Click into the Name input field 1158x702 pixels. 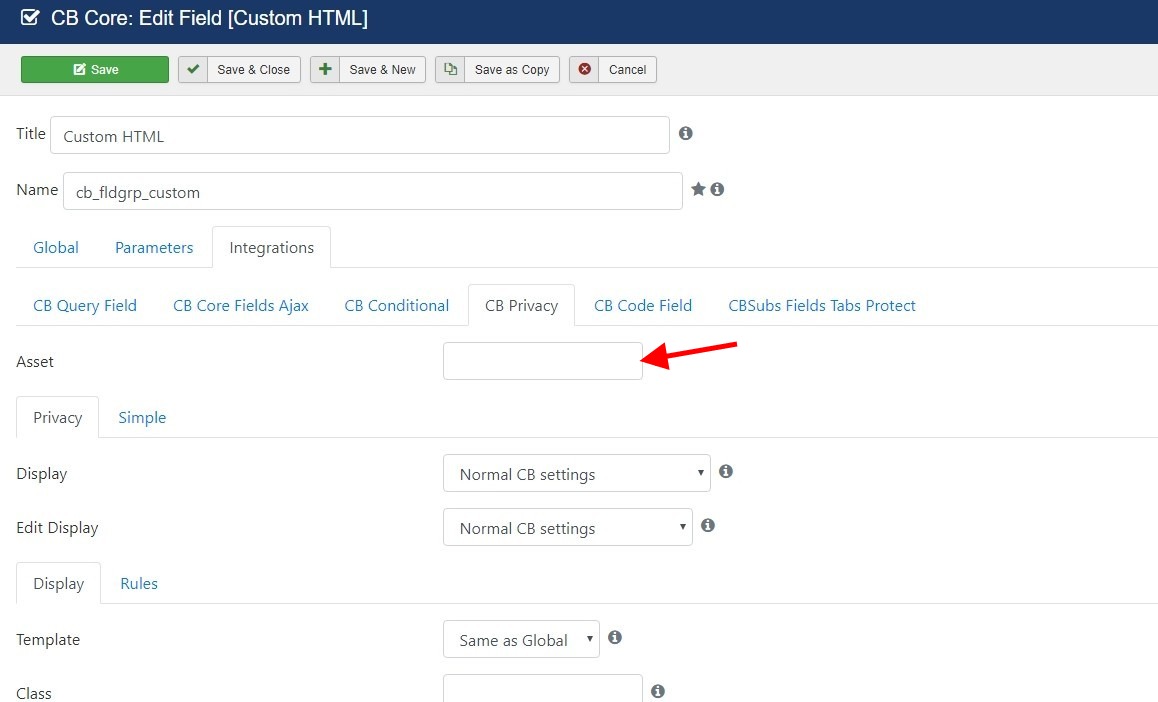(x=373, y=191)
